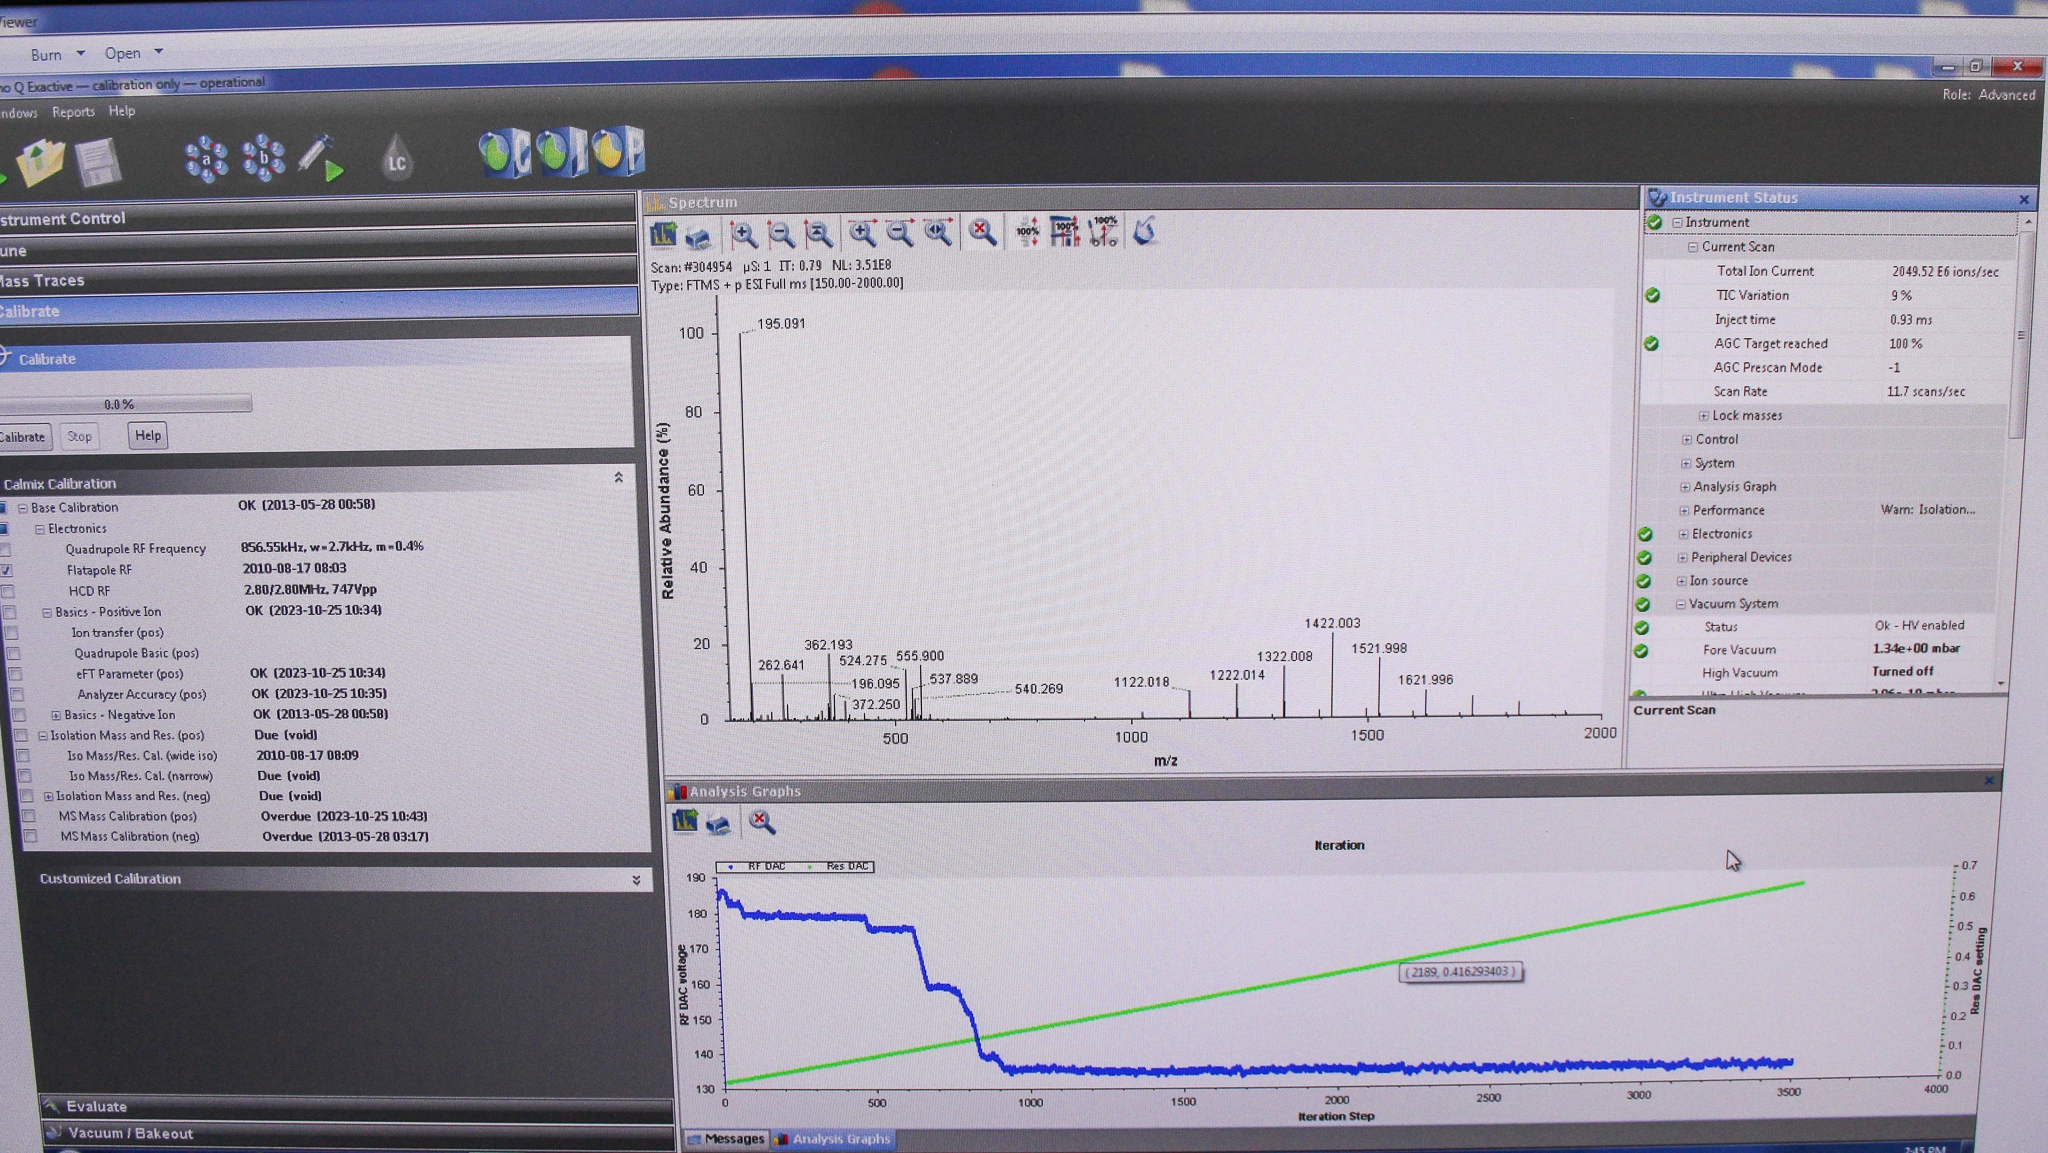Print the Analysis Graphs plot

[x=718, y=823]
